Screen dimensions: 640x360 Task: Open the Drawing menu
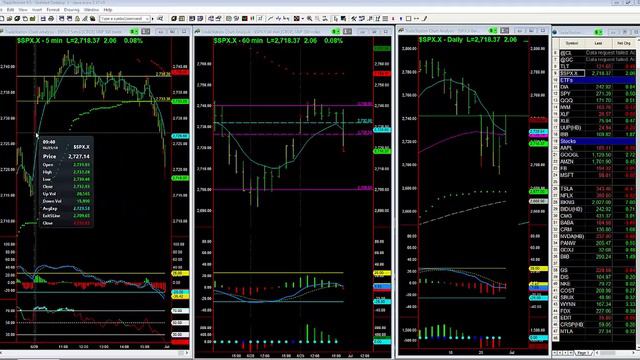coord(71,9)
